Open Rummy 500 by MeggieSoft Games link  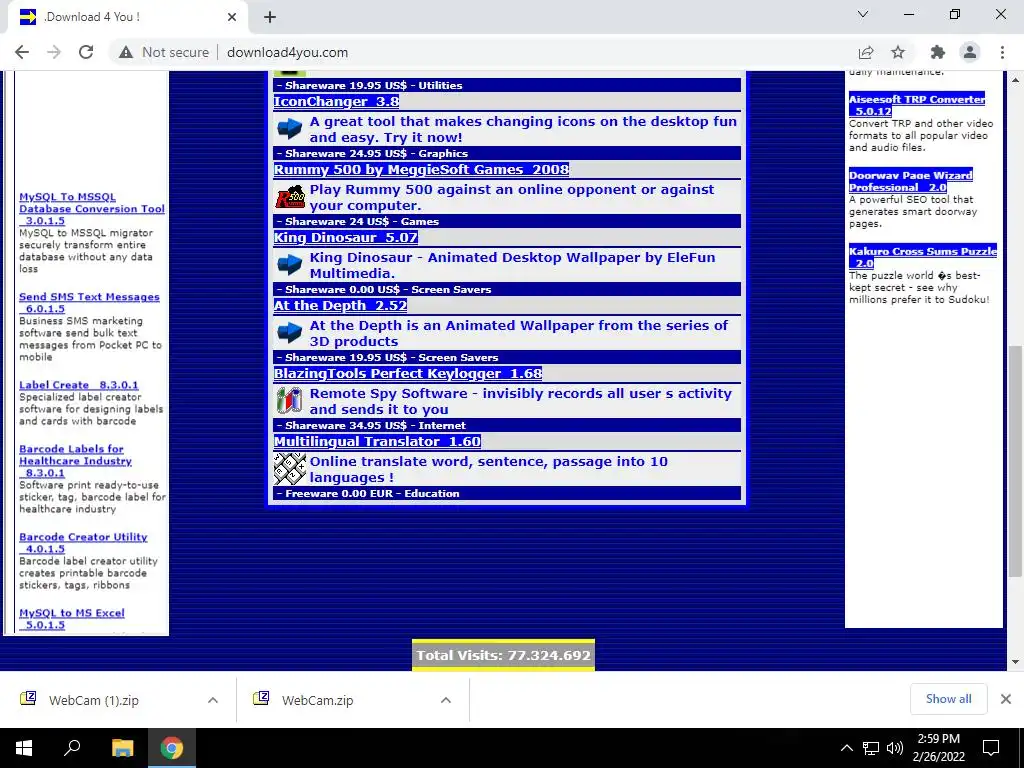(421, 170)
